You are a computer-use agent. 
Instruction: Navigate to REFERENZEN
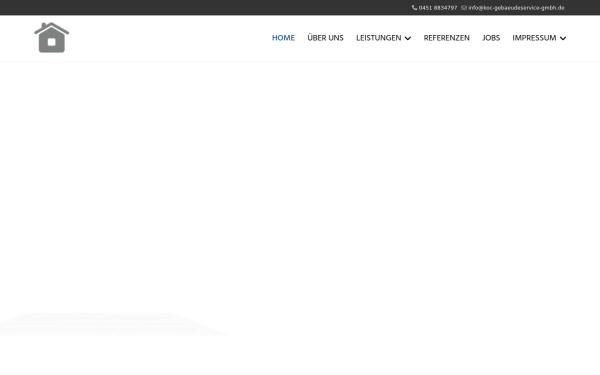(446, 38)
